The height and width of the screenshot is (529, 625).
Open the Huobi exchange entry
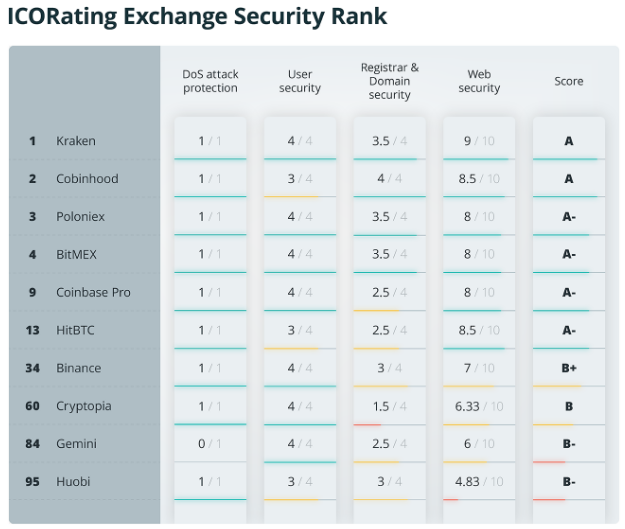coord(73,482)
